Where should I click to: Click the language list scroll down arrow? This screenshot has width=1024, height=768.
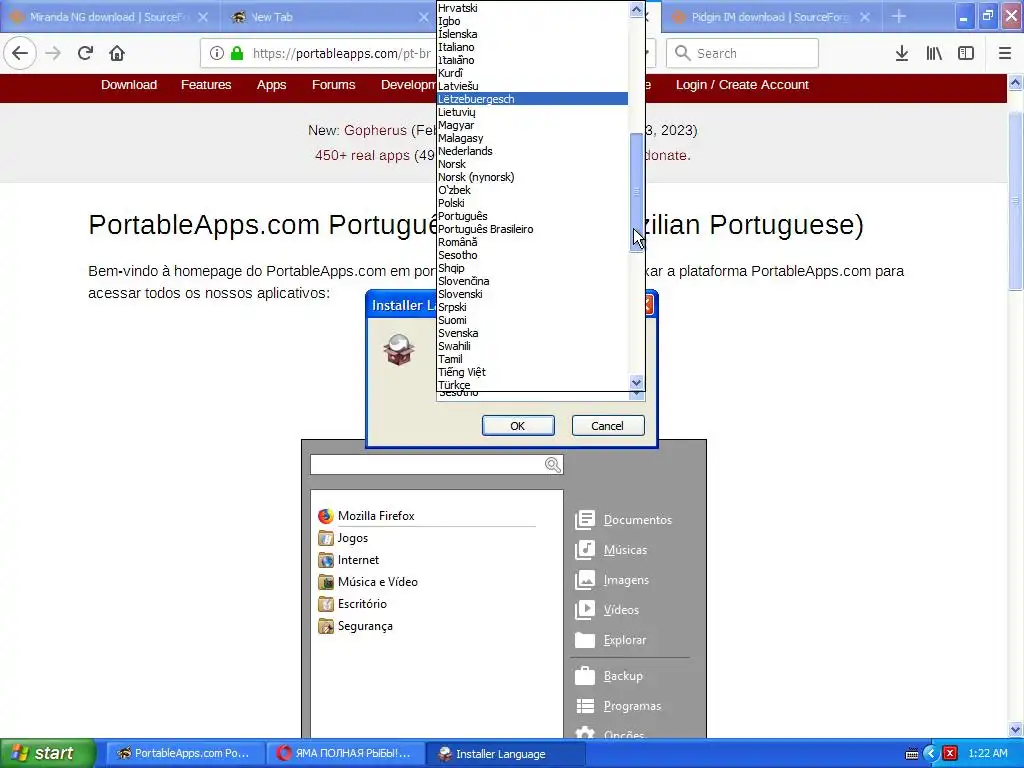pos(637,383)
